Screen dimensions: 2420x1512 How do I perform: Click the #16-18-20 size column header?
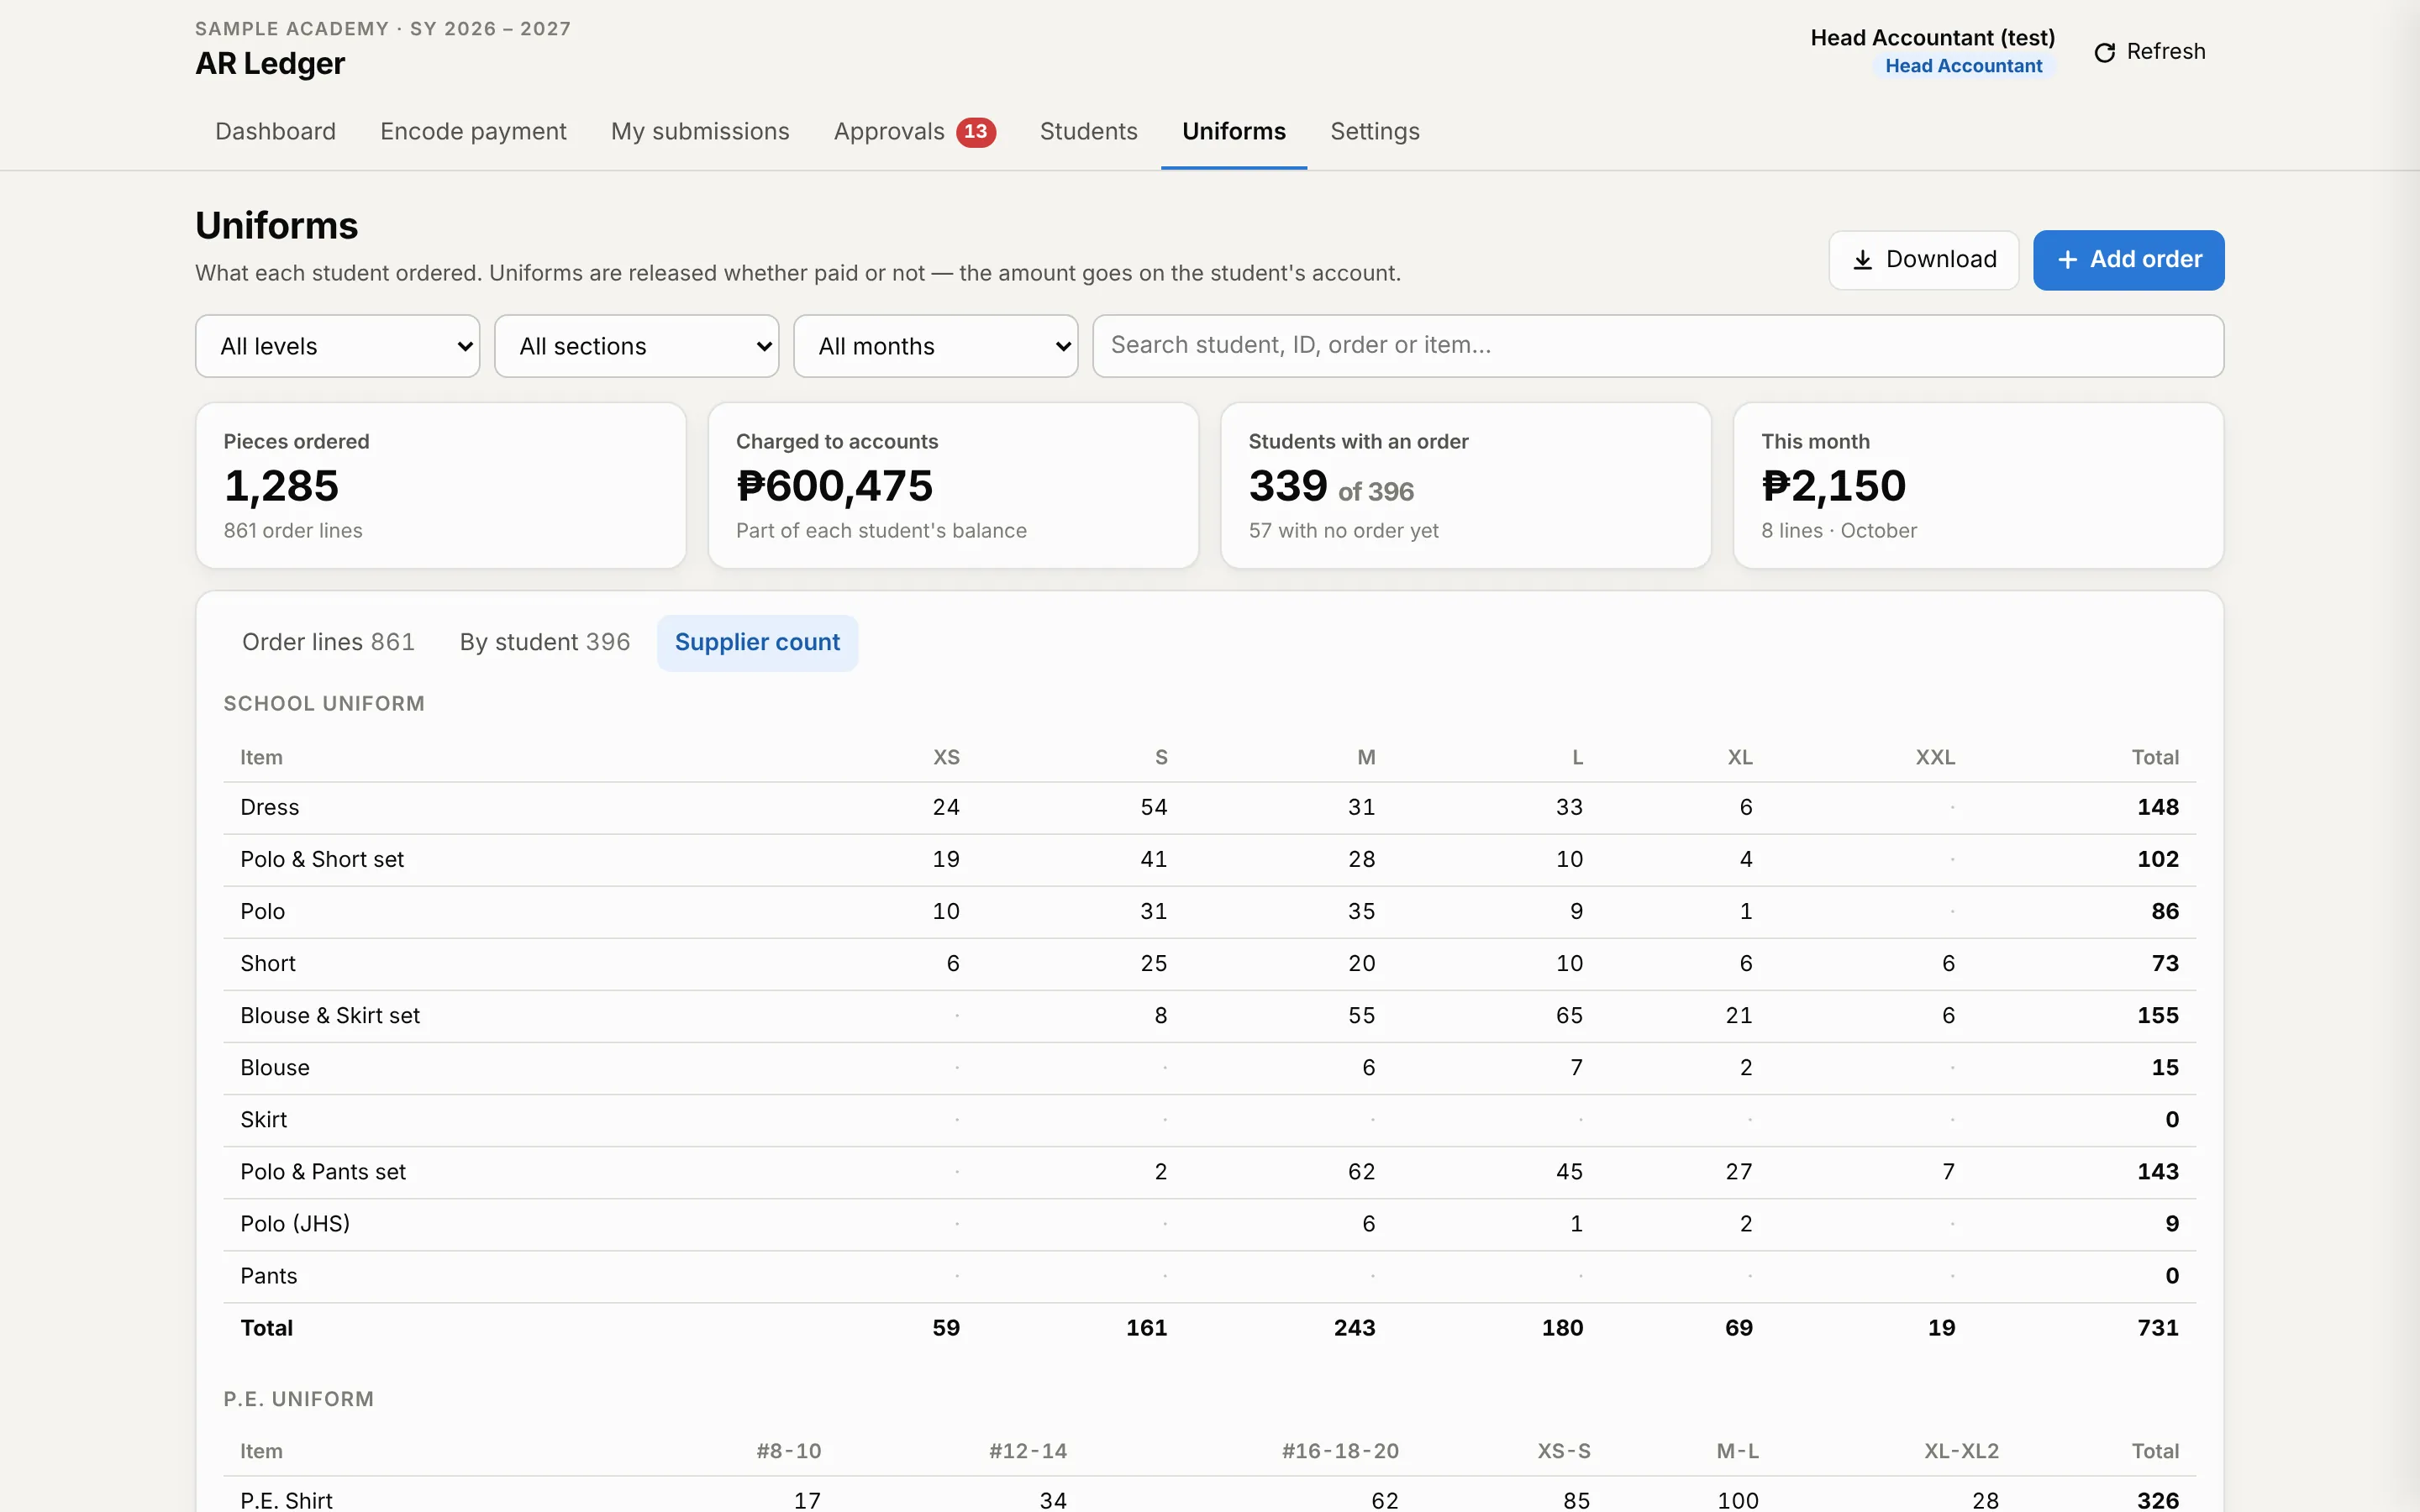[1340, 1451]
